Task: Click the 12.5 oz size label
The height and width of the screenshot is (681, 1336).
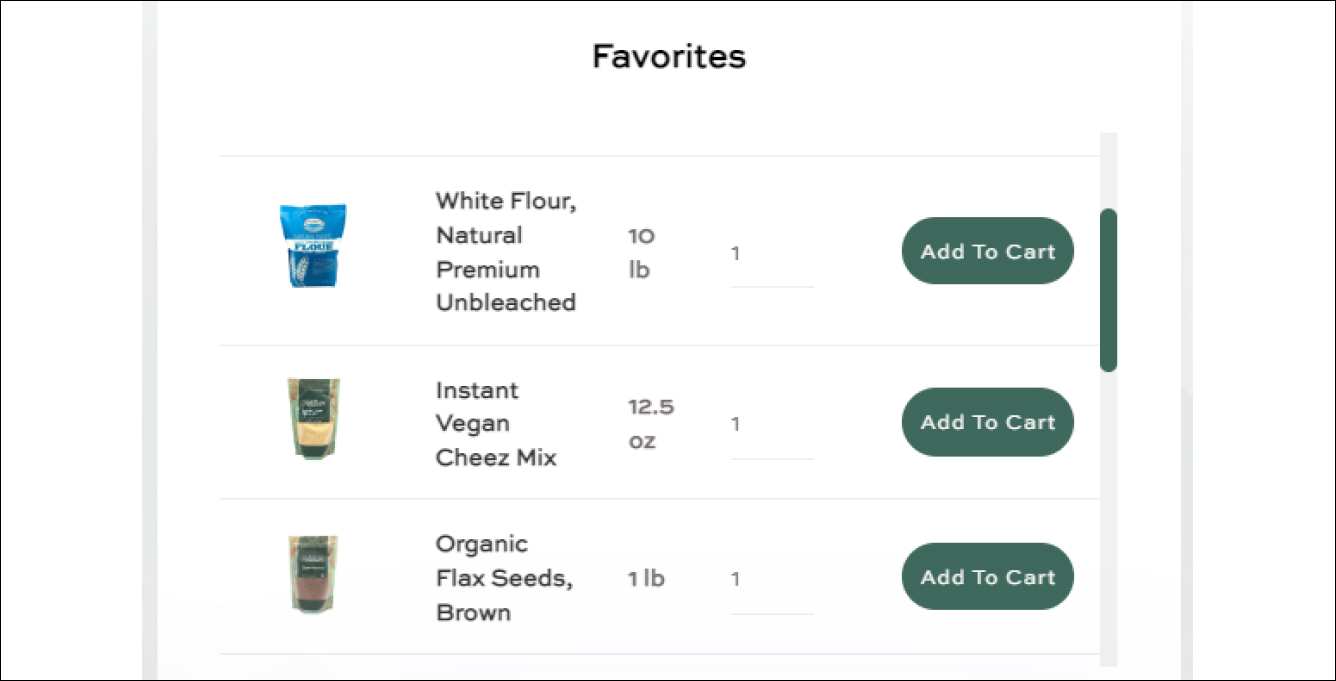Action: (651, 424)
